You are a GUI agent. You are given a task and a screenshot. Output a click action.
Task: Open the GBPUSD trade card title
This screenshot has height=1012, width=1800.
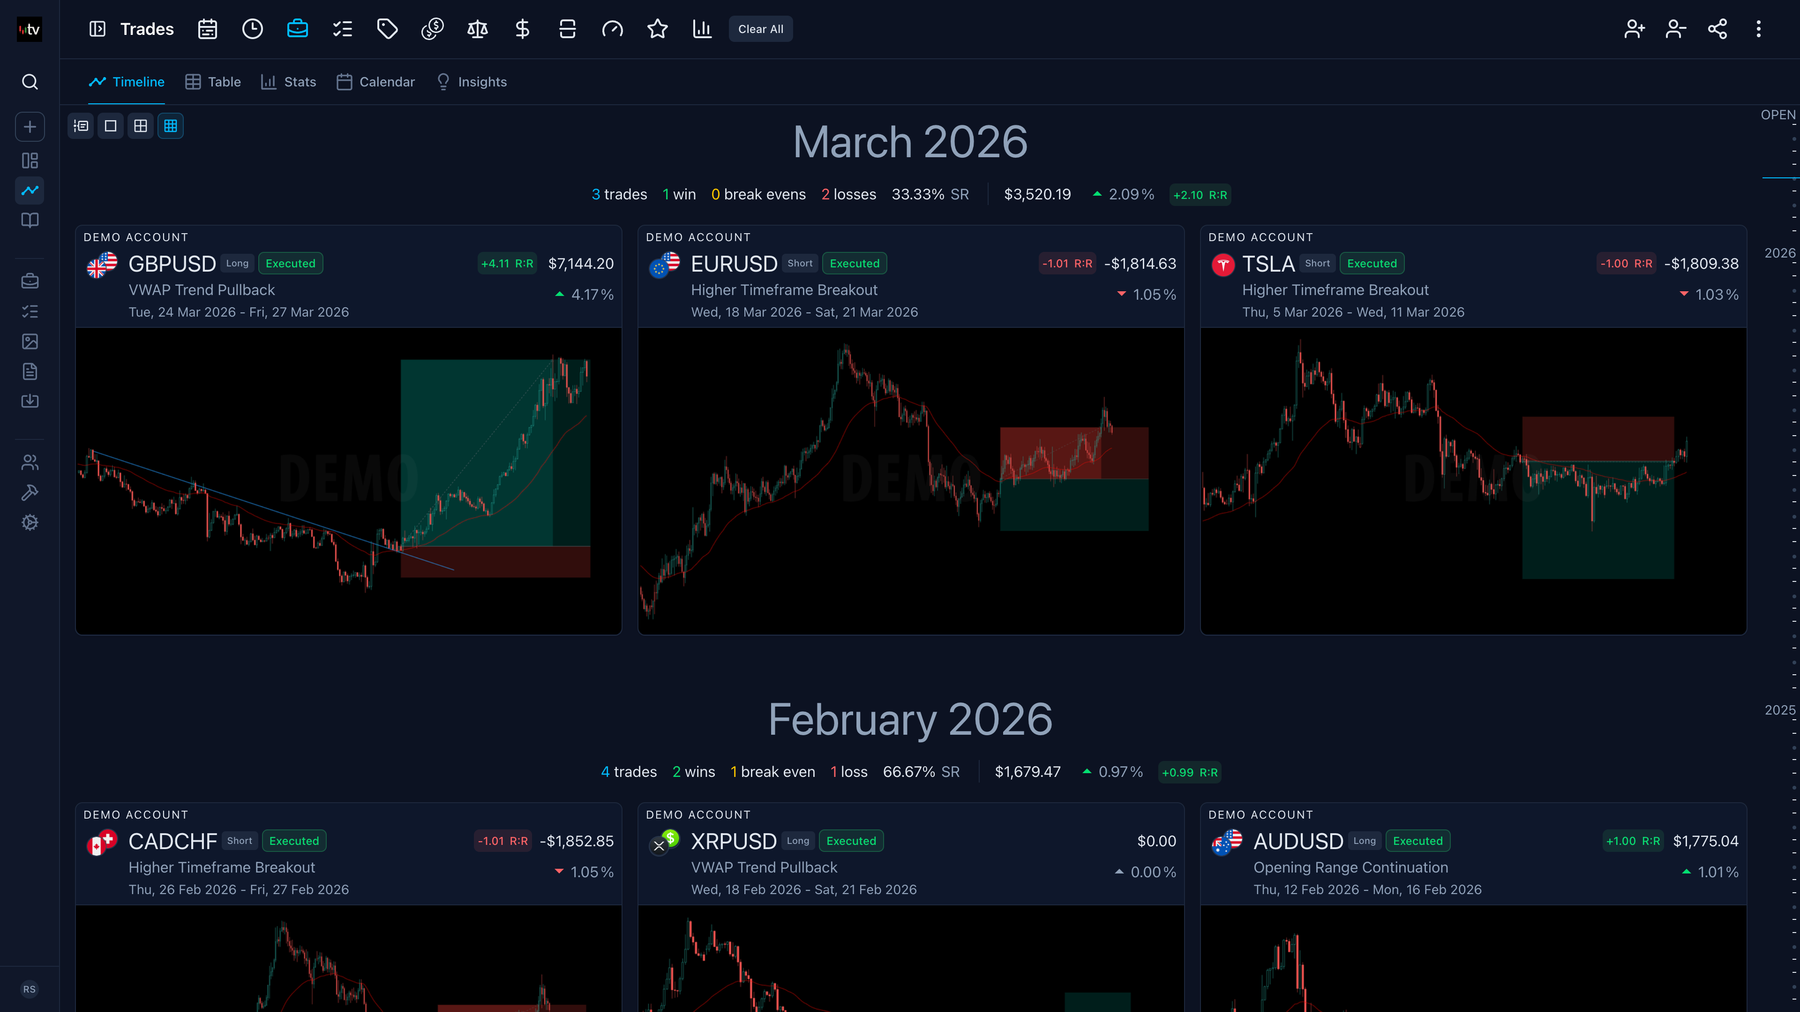coord(172,264)
